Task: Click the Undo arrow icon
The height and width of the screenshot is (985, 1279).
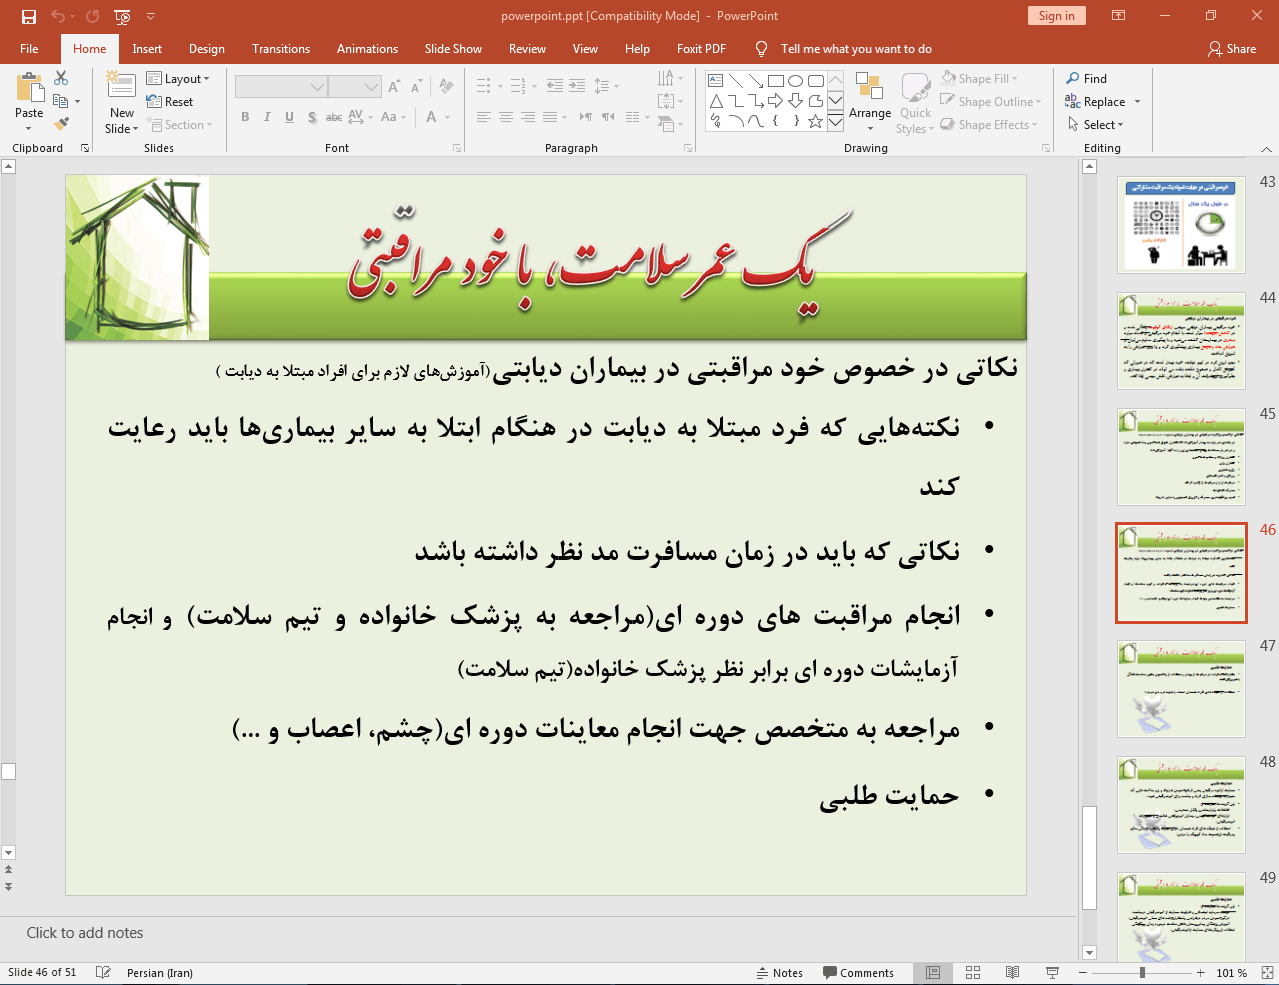Action: coord(58,16)
